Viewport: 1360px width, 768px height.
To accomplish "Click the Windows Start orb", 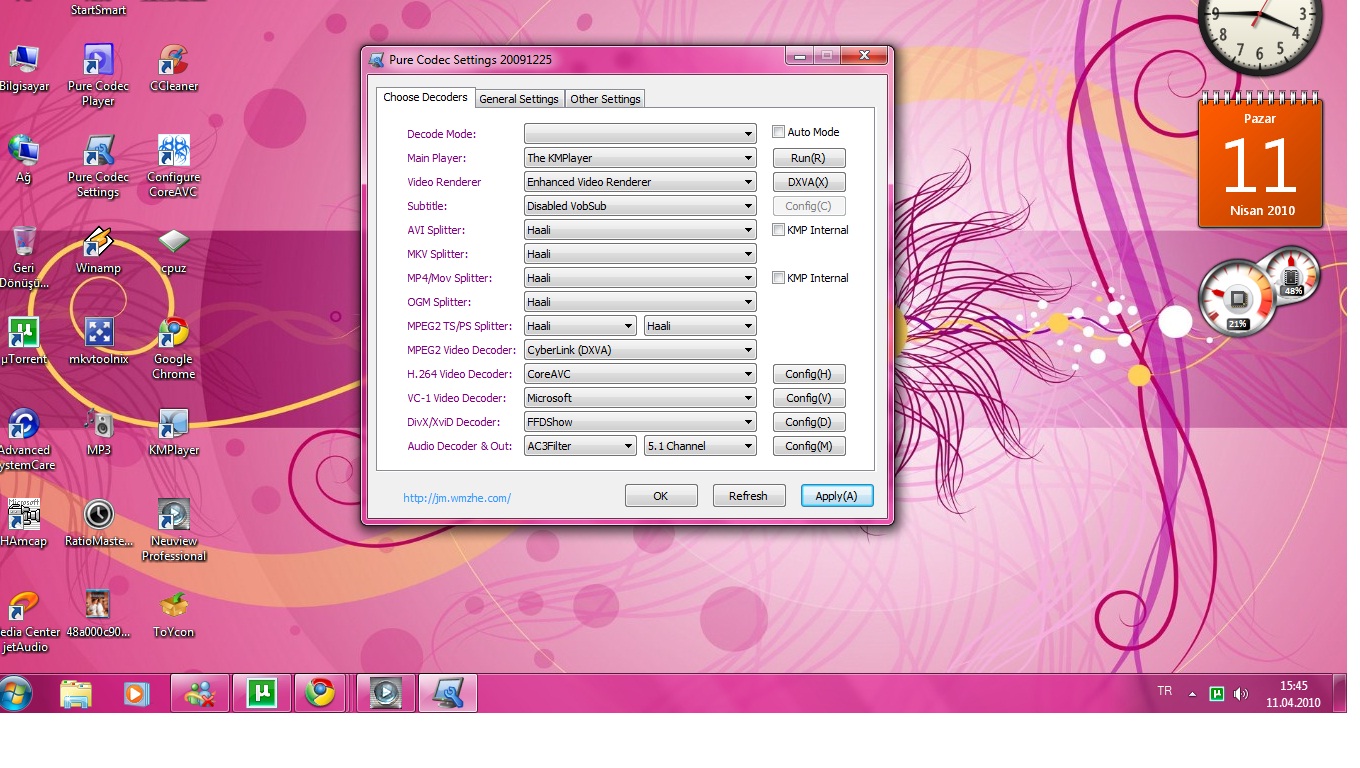I will [16, 693].
